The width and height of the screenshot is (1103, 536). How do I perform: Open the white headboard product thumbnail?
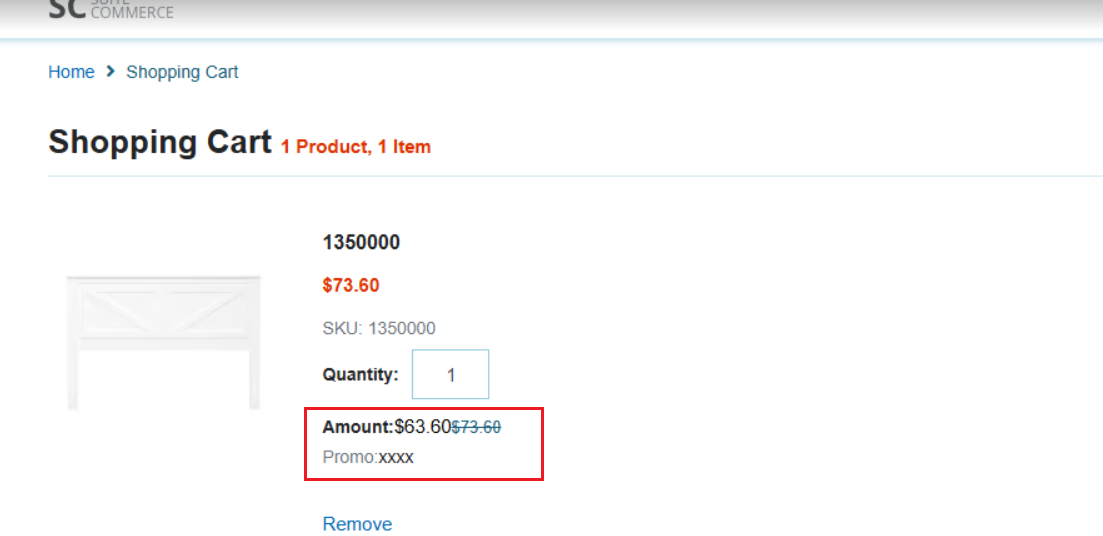164,341
